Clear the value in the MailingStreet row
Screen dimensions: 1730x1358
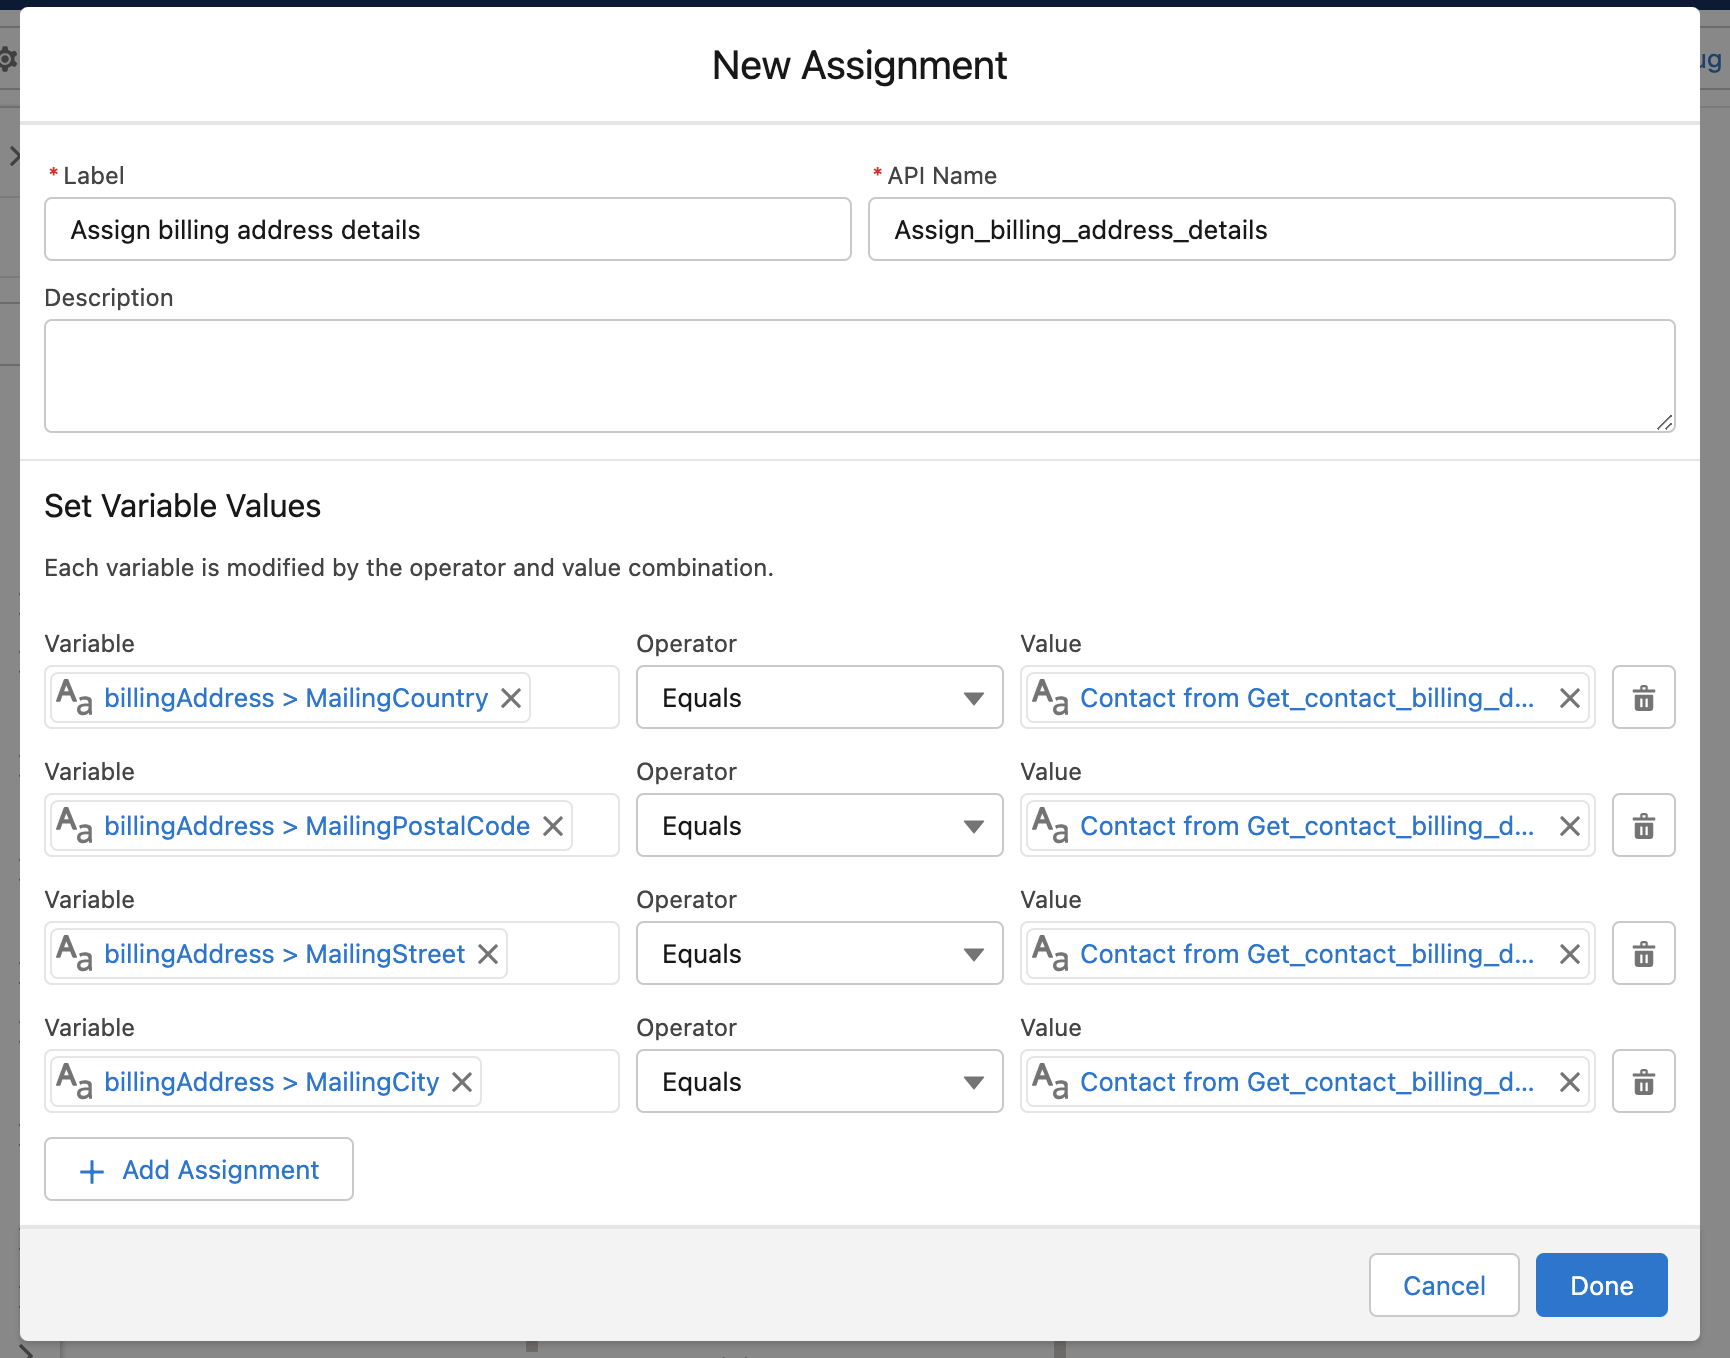click(1570, 954)
